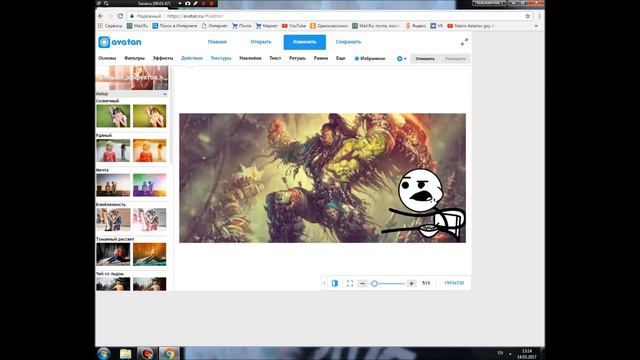The image size is (640, 360).
Task: Open the Открыть tab
Action: click(261, 42)
